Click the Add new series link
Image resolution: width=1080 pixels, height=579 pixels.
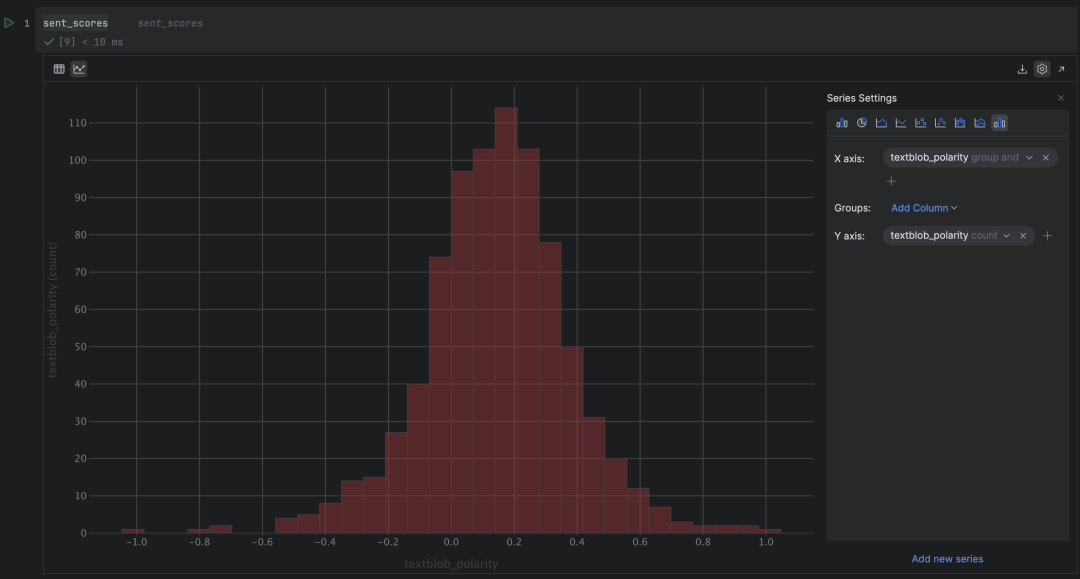tap(947, 559)
